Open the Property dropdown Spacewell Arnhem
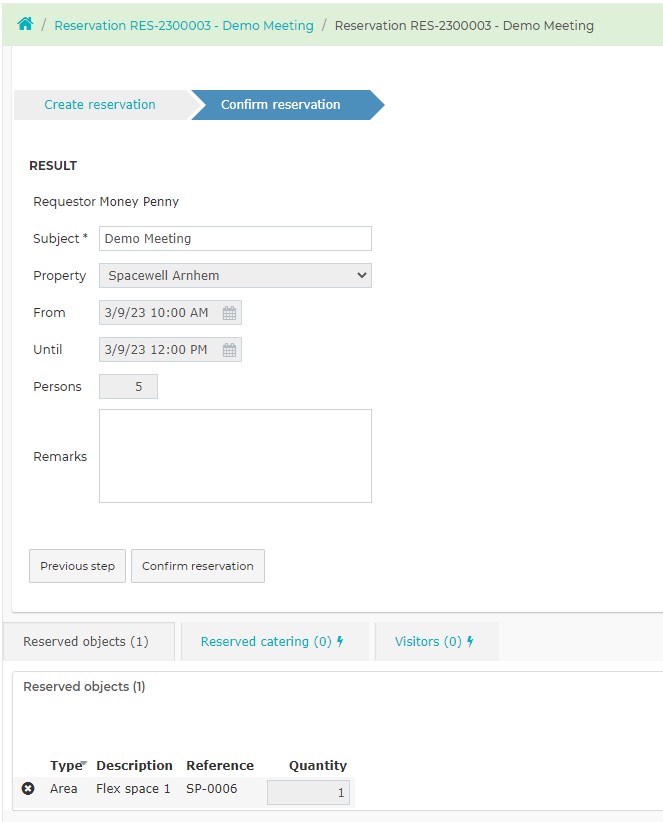 coord(235,275)
